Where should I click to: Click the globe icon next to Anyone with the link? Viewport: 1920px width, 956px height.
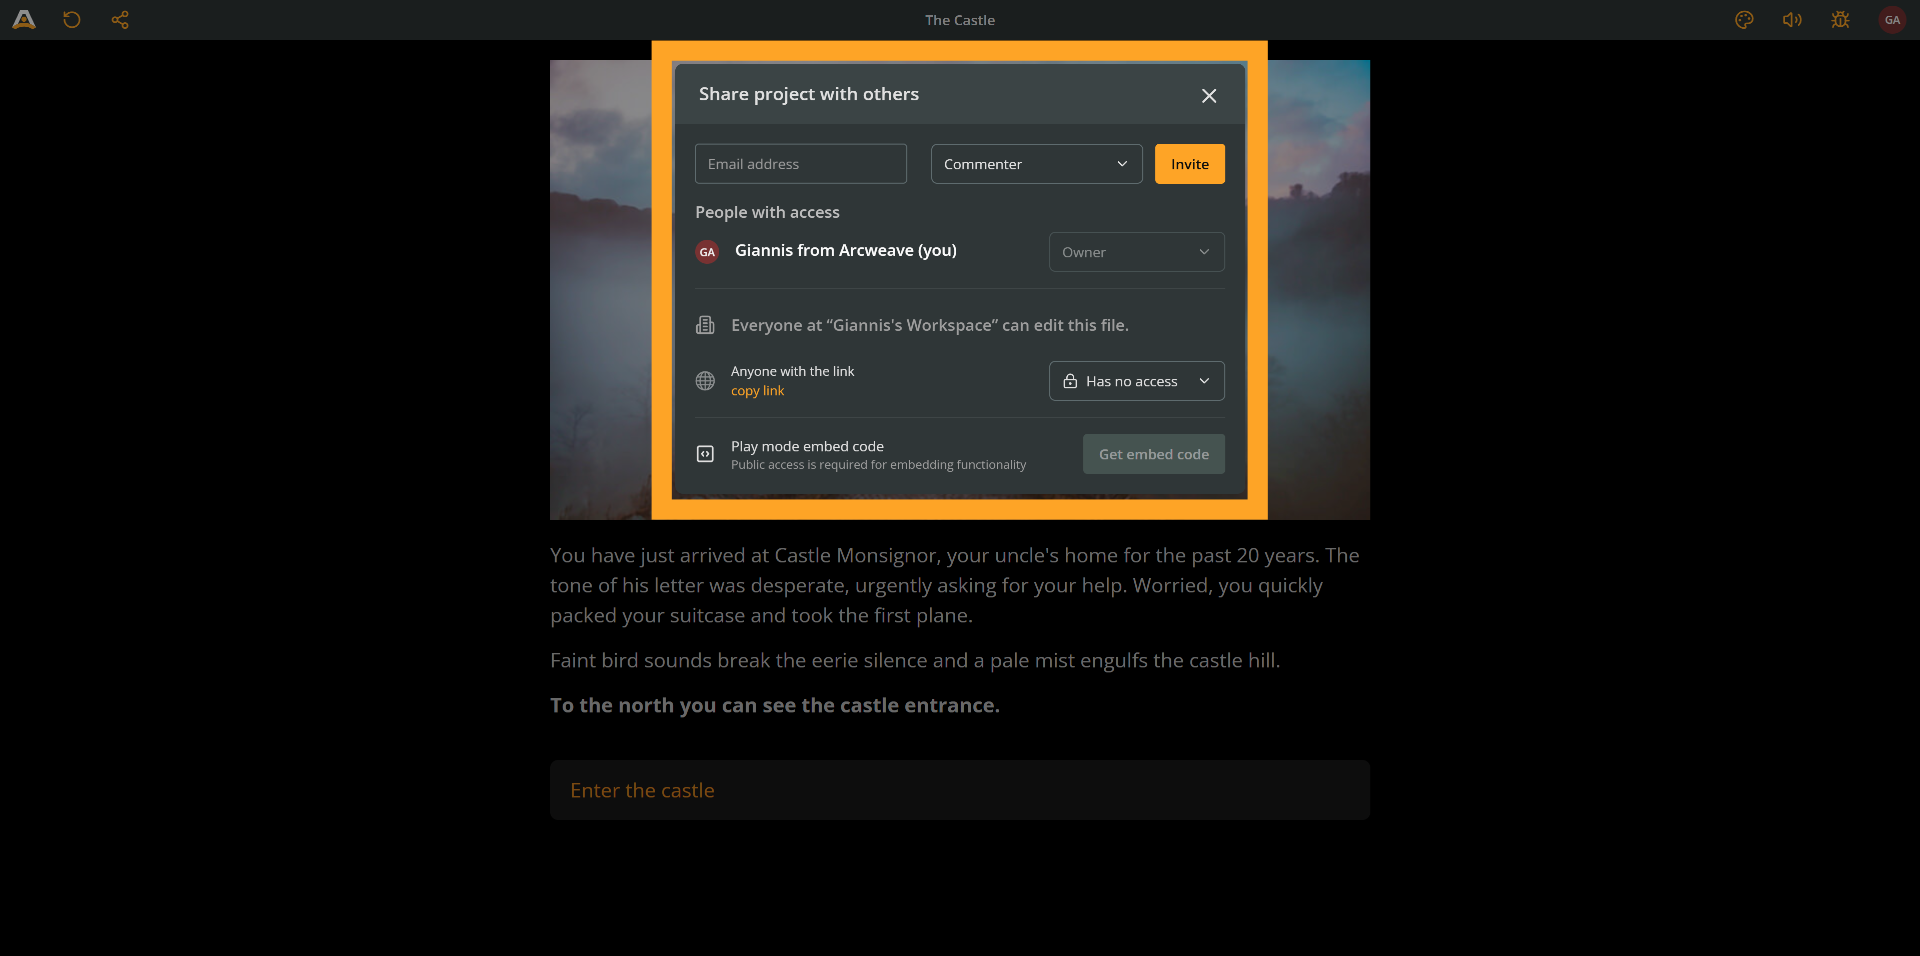(x=706, y=381)
